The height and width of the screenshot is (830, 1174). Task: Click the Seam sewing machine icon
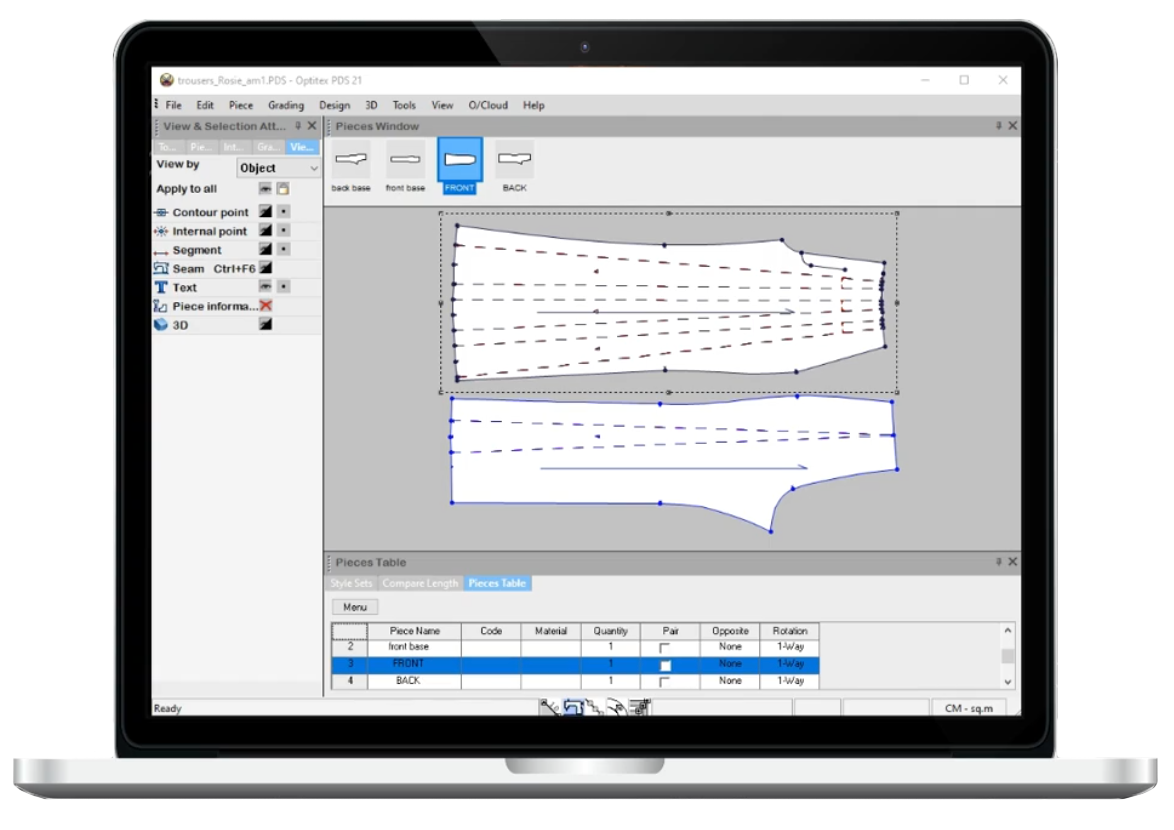161,269
